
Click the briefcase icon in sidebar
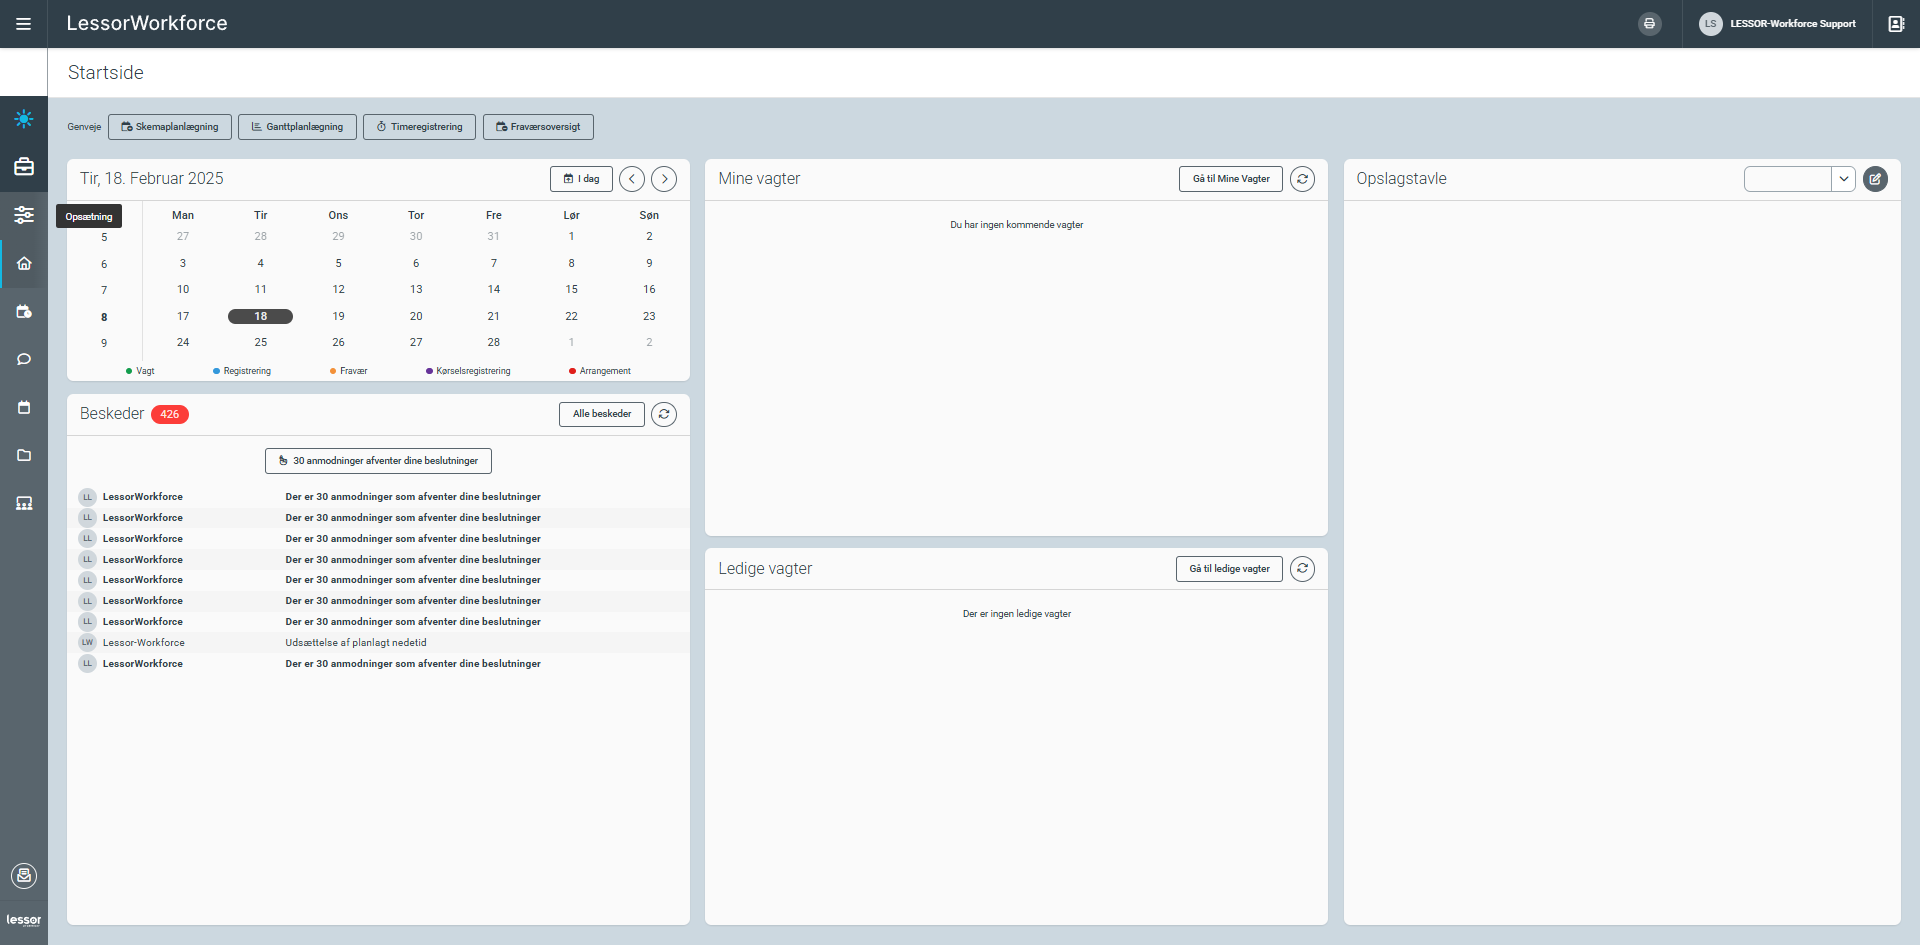pyautogui.click(x=24, y=167)
